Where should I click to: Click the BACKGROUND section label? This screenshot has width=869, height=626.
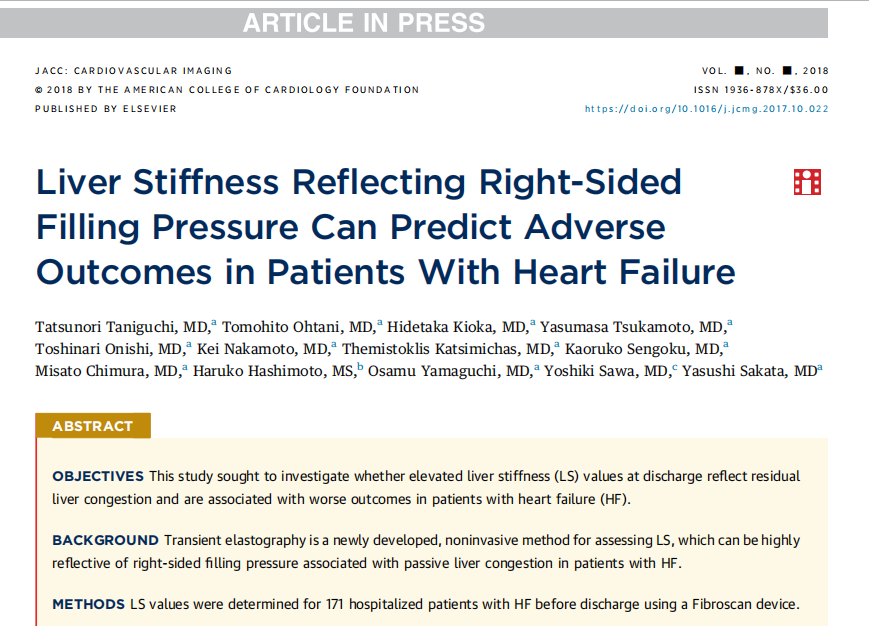[x=105, y=540]
